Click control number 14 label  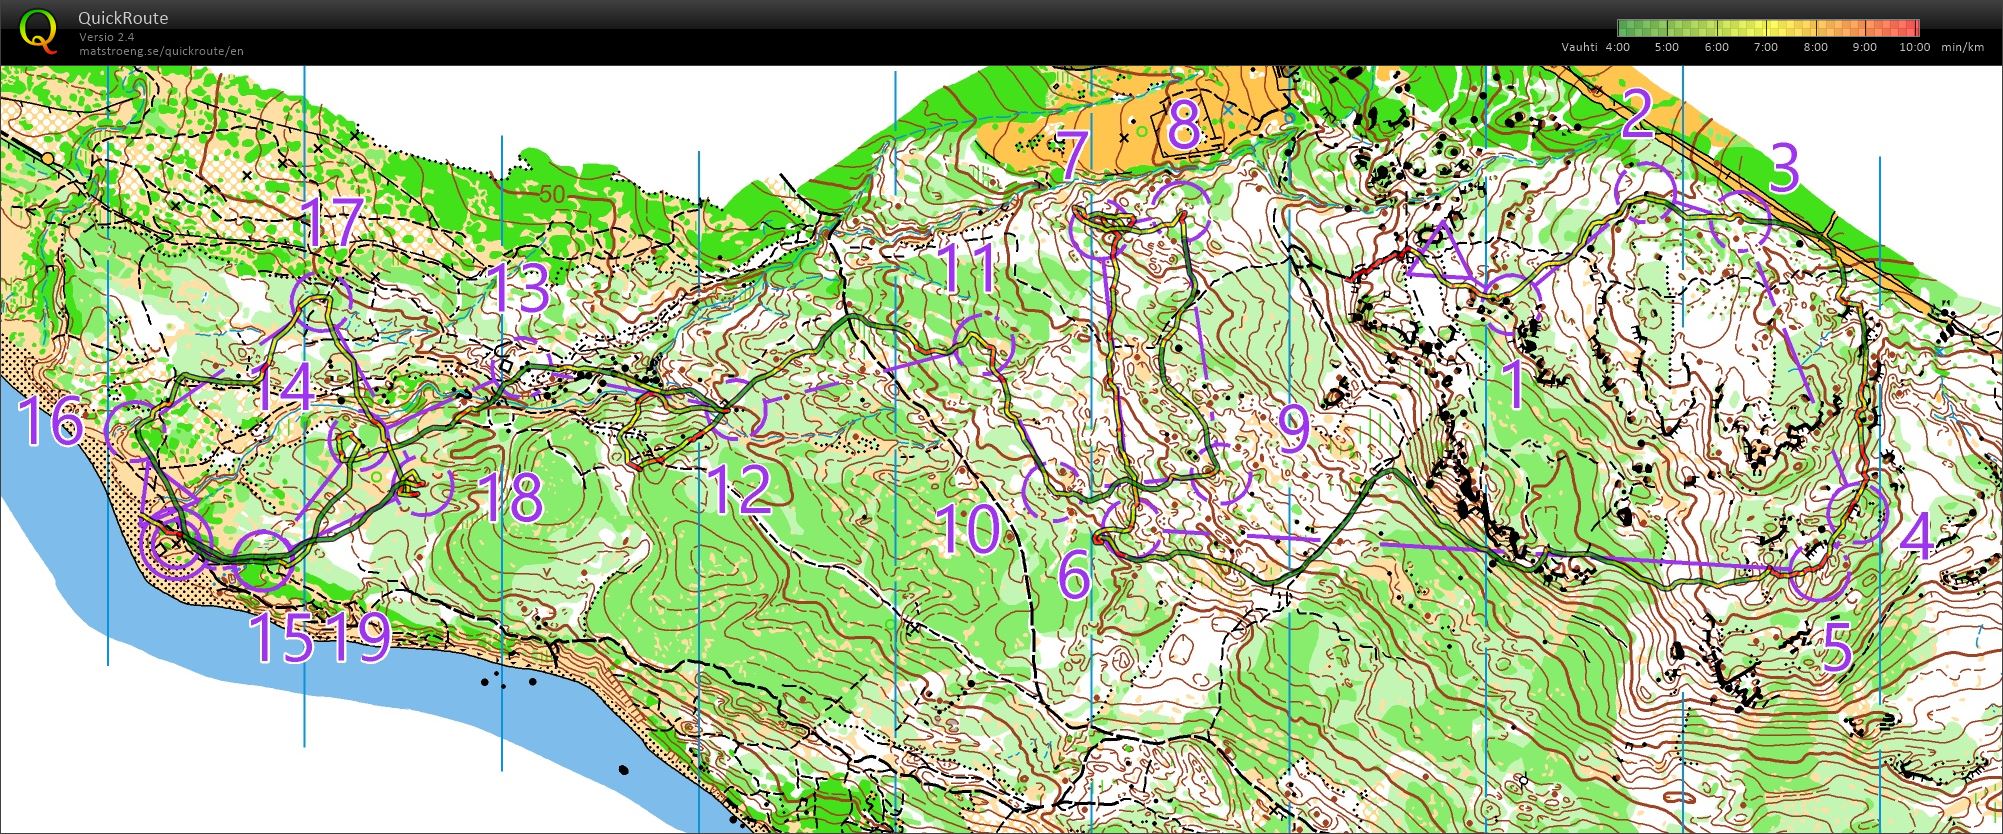282,389
